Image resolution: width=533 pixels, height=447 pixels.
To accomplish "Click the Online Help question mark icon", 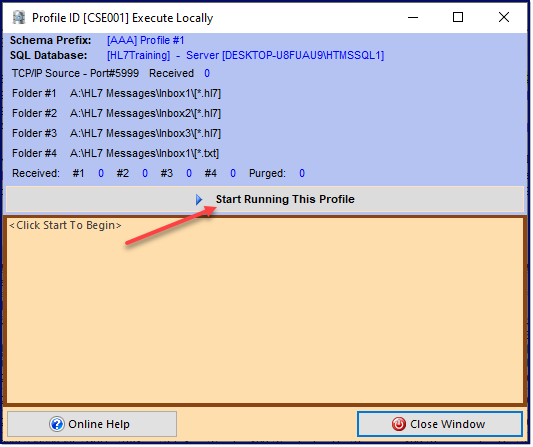I will click(57, 425).
